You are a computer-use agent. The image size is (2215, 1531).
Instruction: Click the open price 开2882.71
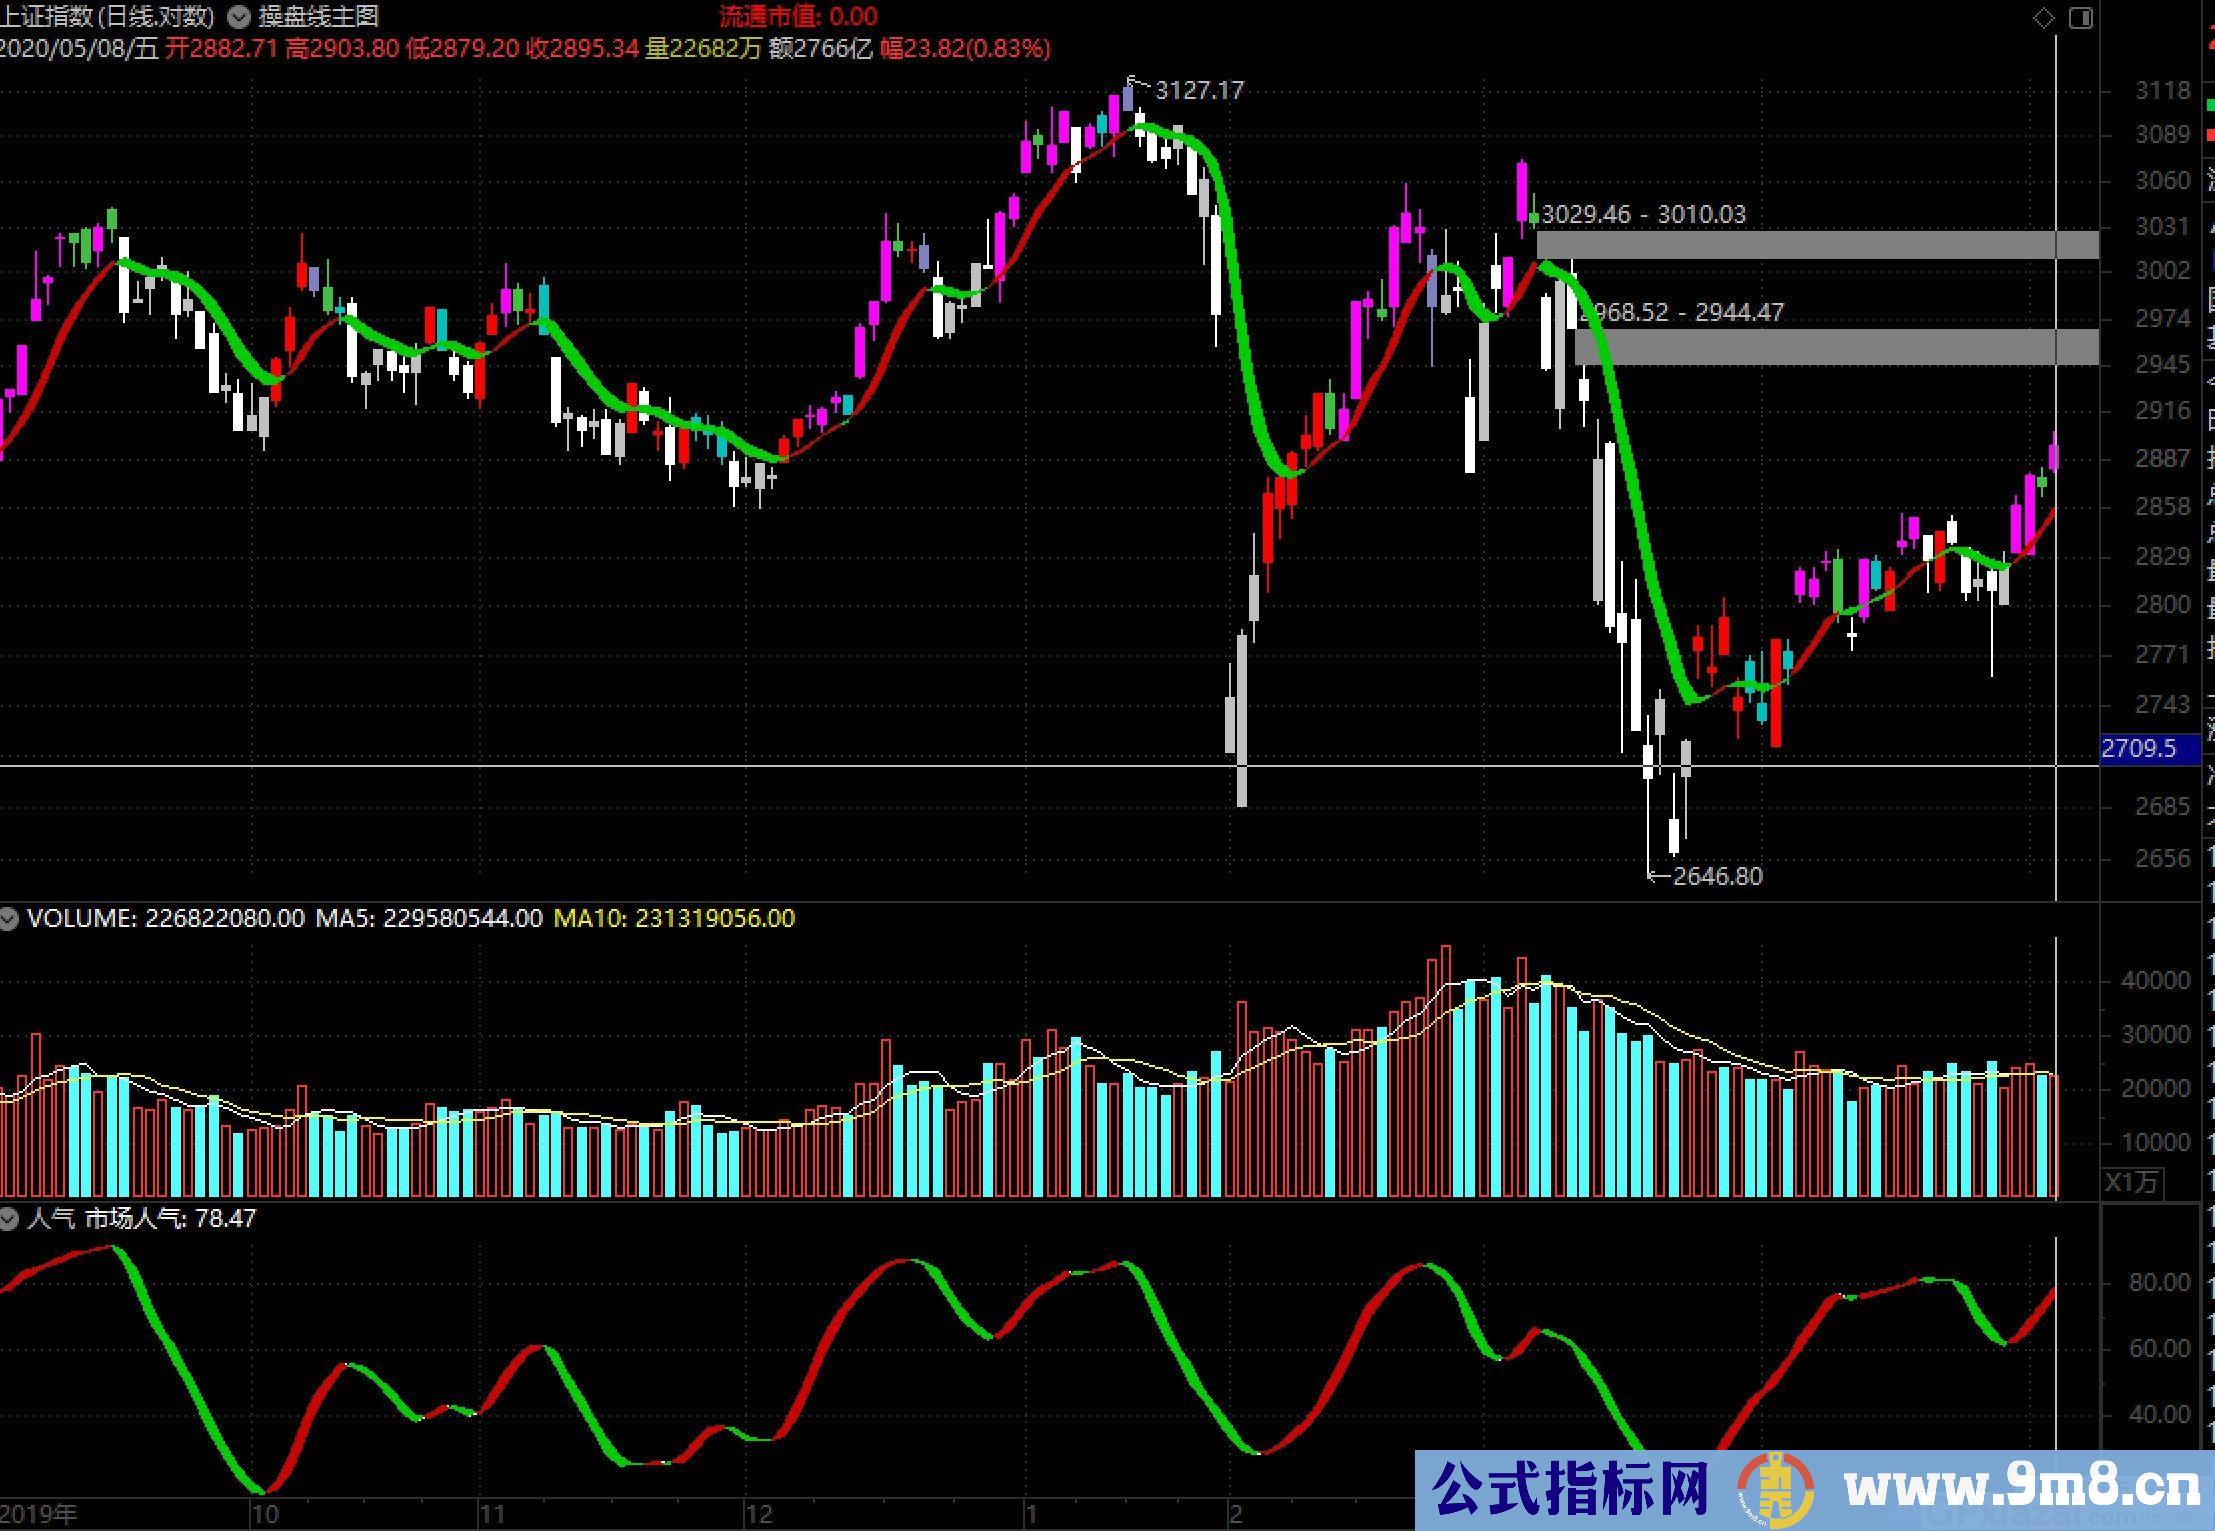(x=222, y=48)
